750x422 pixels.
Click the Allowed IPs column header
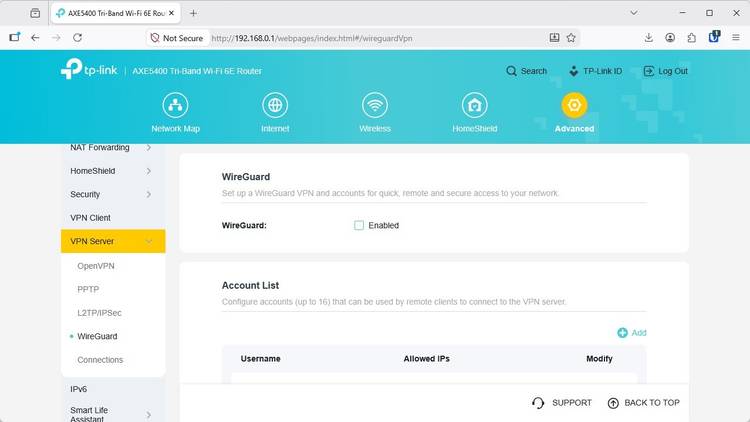tap(427, 359)
